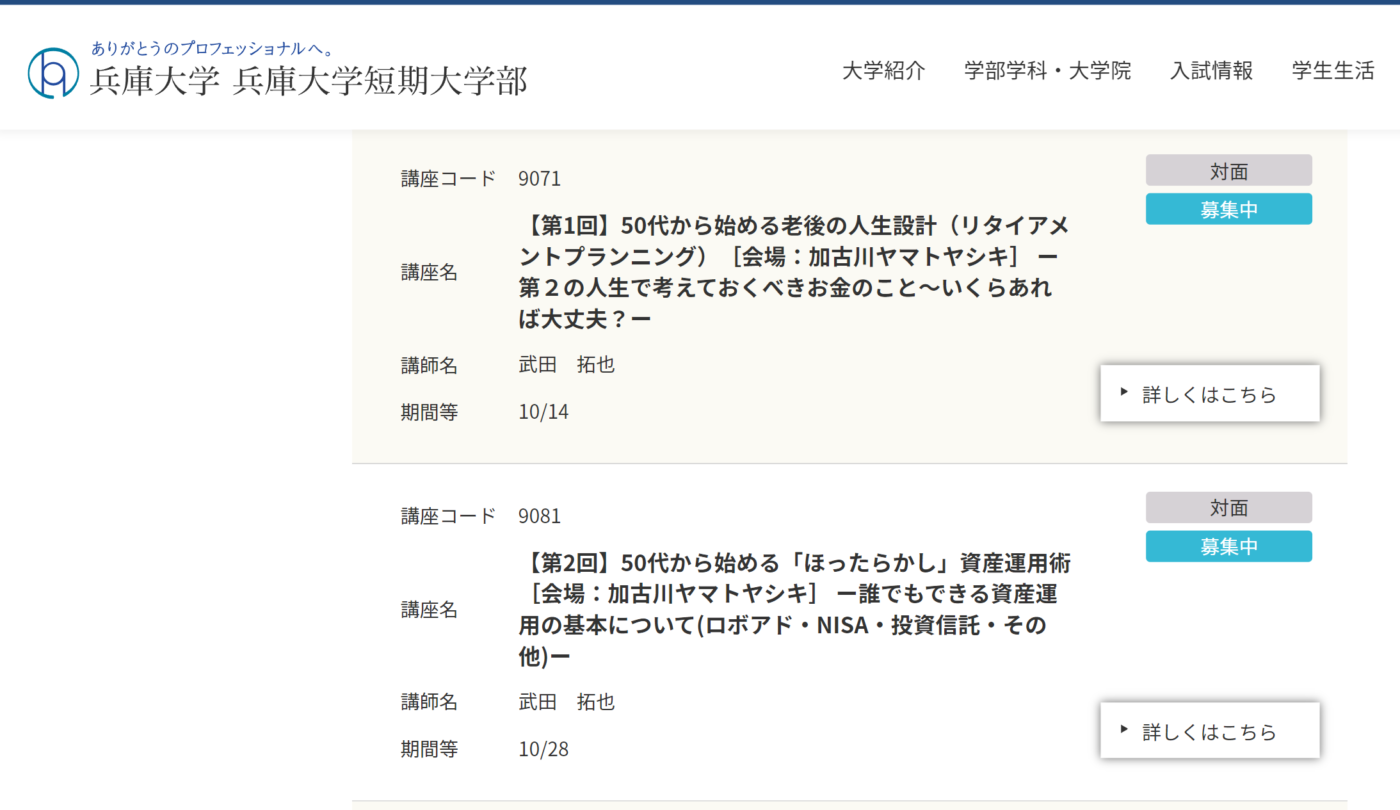The image size is (1400, 810).
Task: Open the 学部学科・大学院 menu
Action: pyautogui.click(x=1047, y=71)
